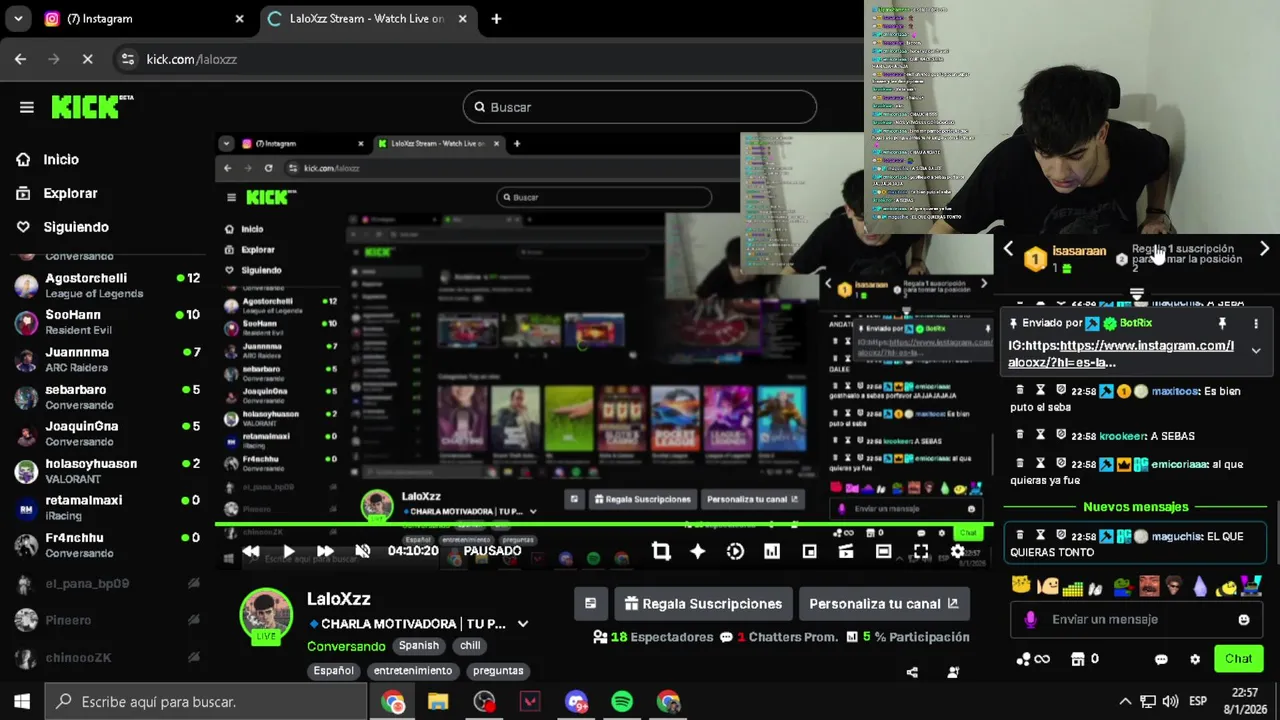Click the player icon left of theater mode
The height and width of the screenshot is (720, 1280).
coord(846,551)
